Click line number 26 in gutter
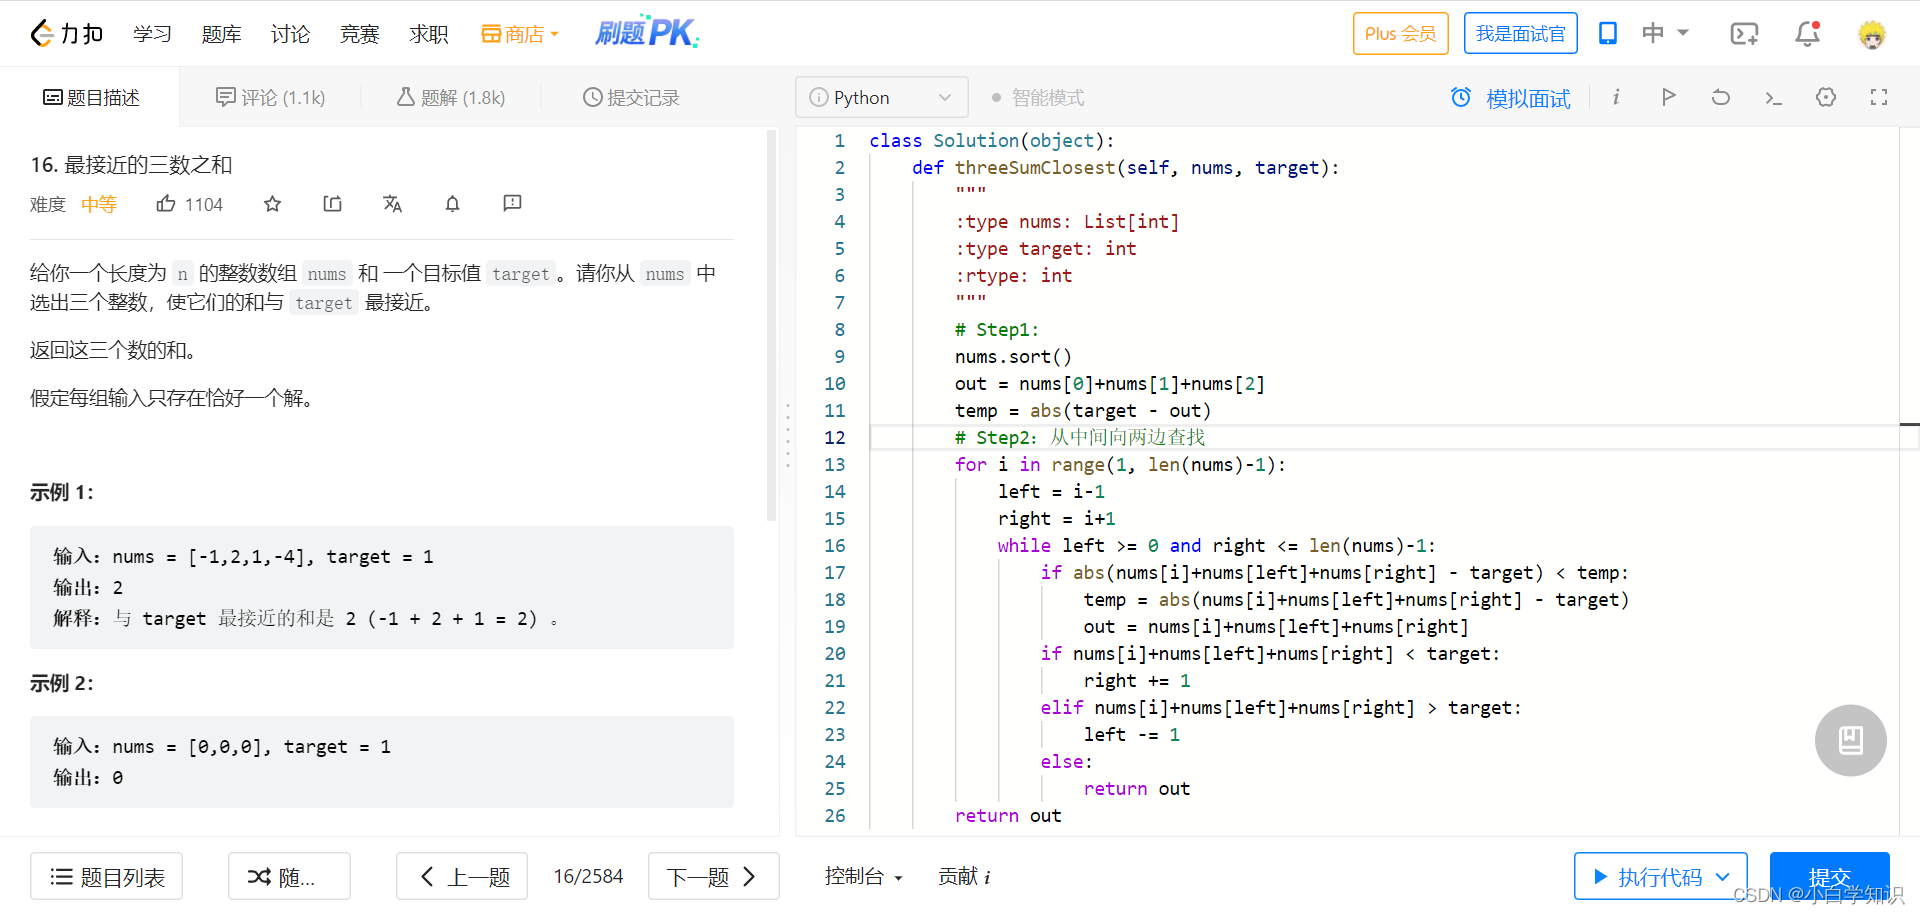This screenshot has height=914, width=1920. point(835,815)
